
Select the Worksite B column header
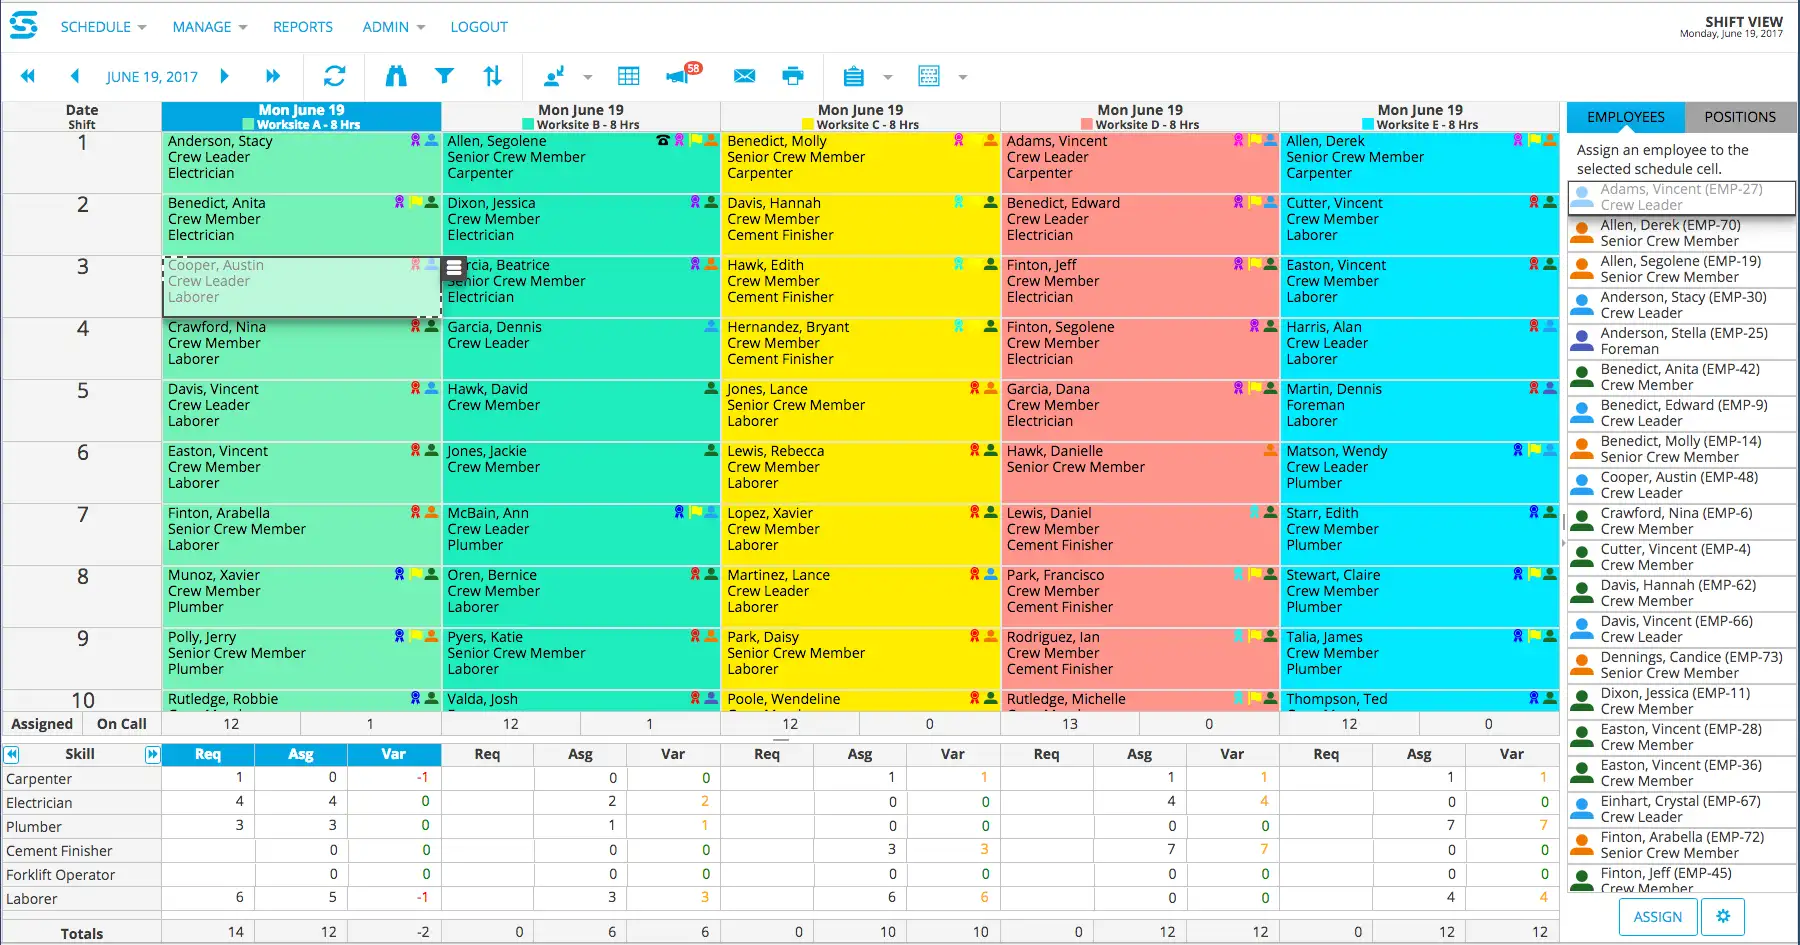[581, 117]
